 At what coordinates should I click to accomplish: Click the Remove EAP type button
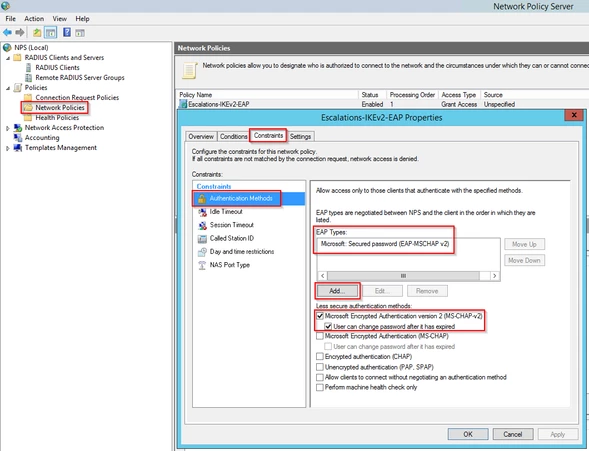(427, 291)
